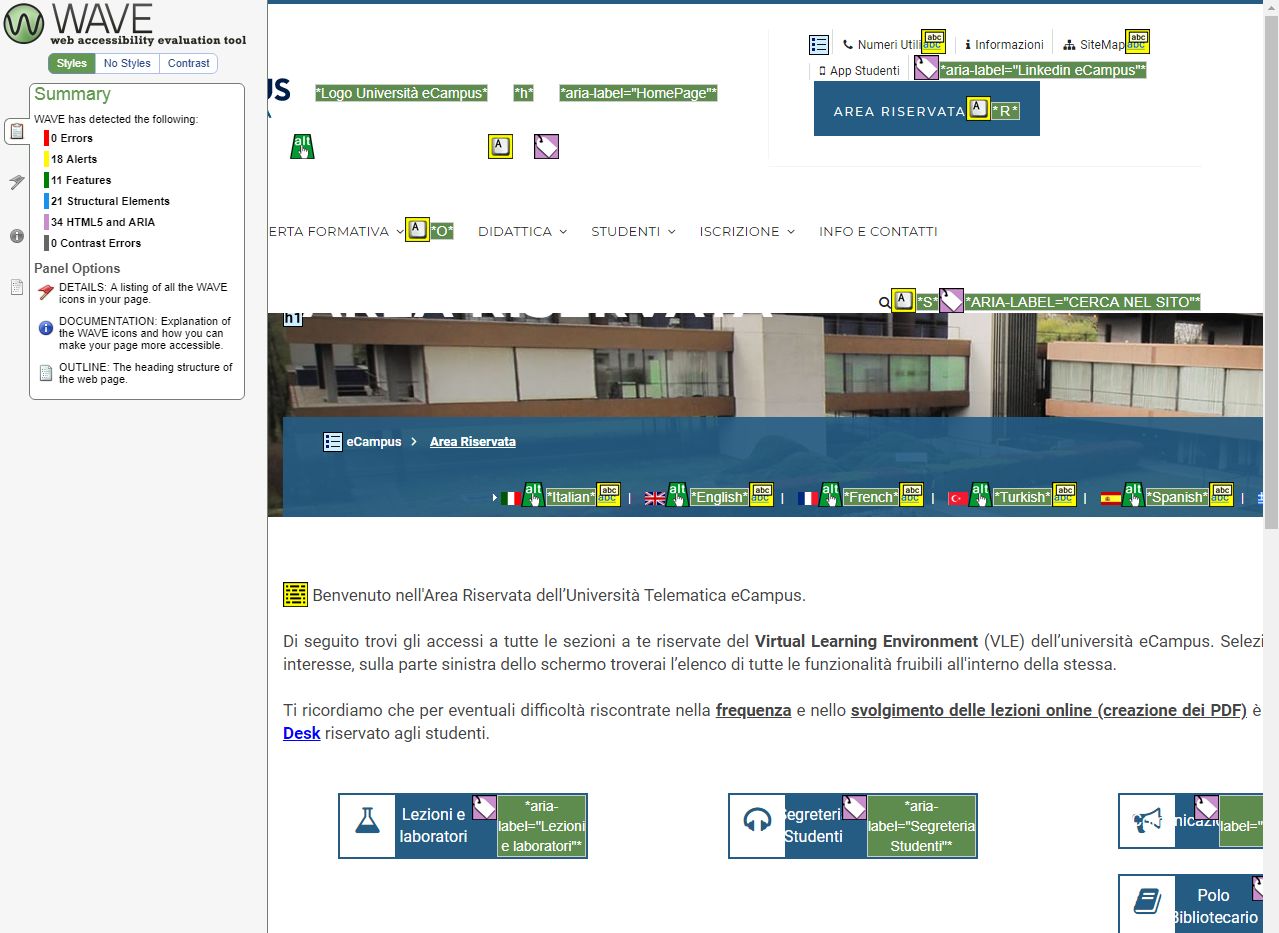Switch WAVE view to Styles
Image resolution: width=1279 pixels, height=933 pixels.
pos(71,63)
